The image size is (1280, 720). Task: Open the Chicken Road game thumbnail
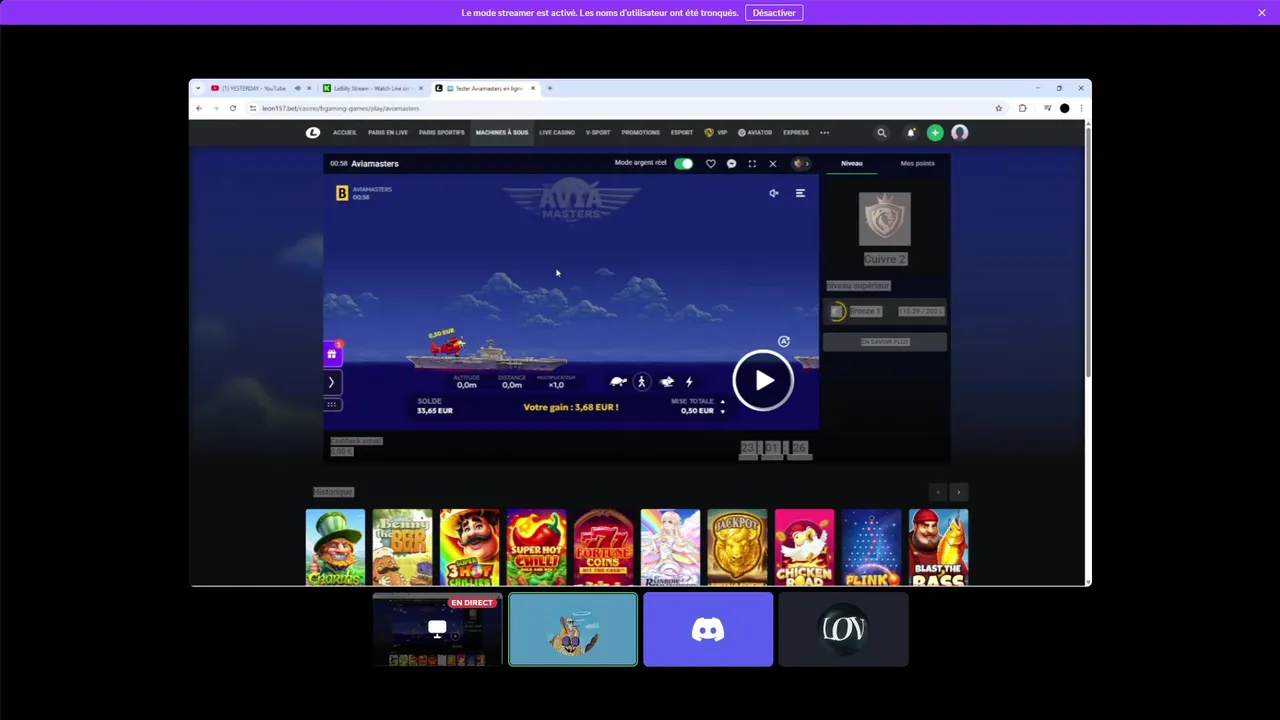pos(804,547)
